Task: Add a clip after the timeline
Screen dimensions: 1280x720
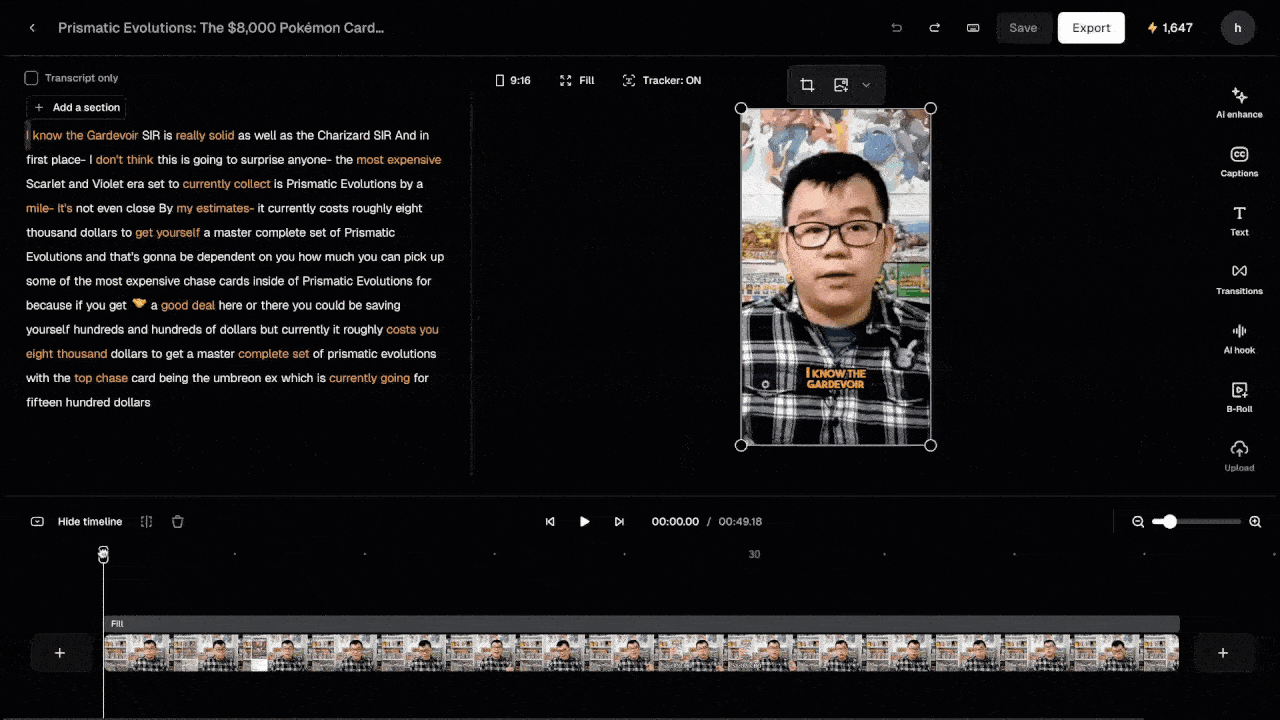Action: (x=1222, y=653)
